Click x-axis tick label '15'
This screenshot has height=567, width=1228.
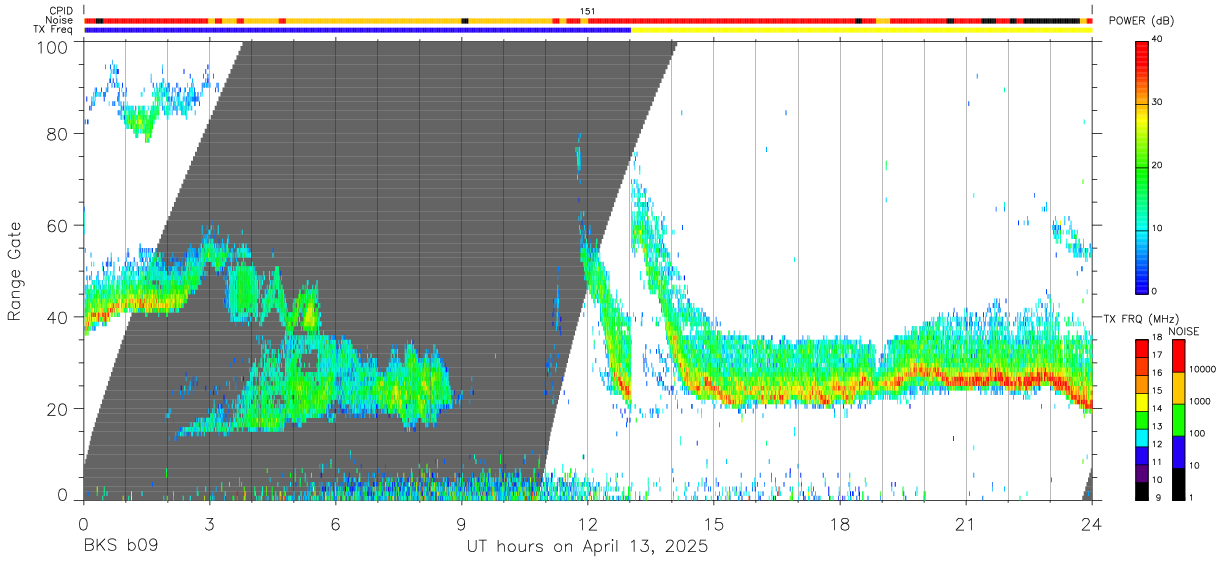pyautogui.click(x=714, y=524)
